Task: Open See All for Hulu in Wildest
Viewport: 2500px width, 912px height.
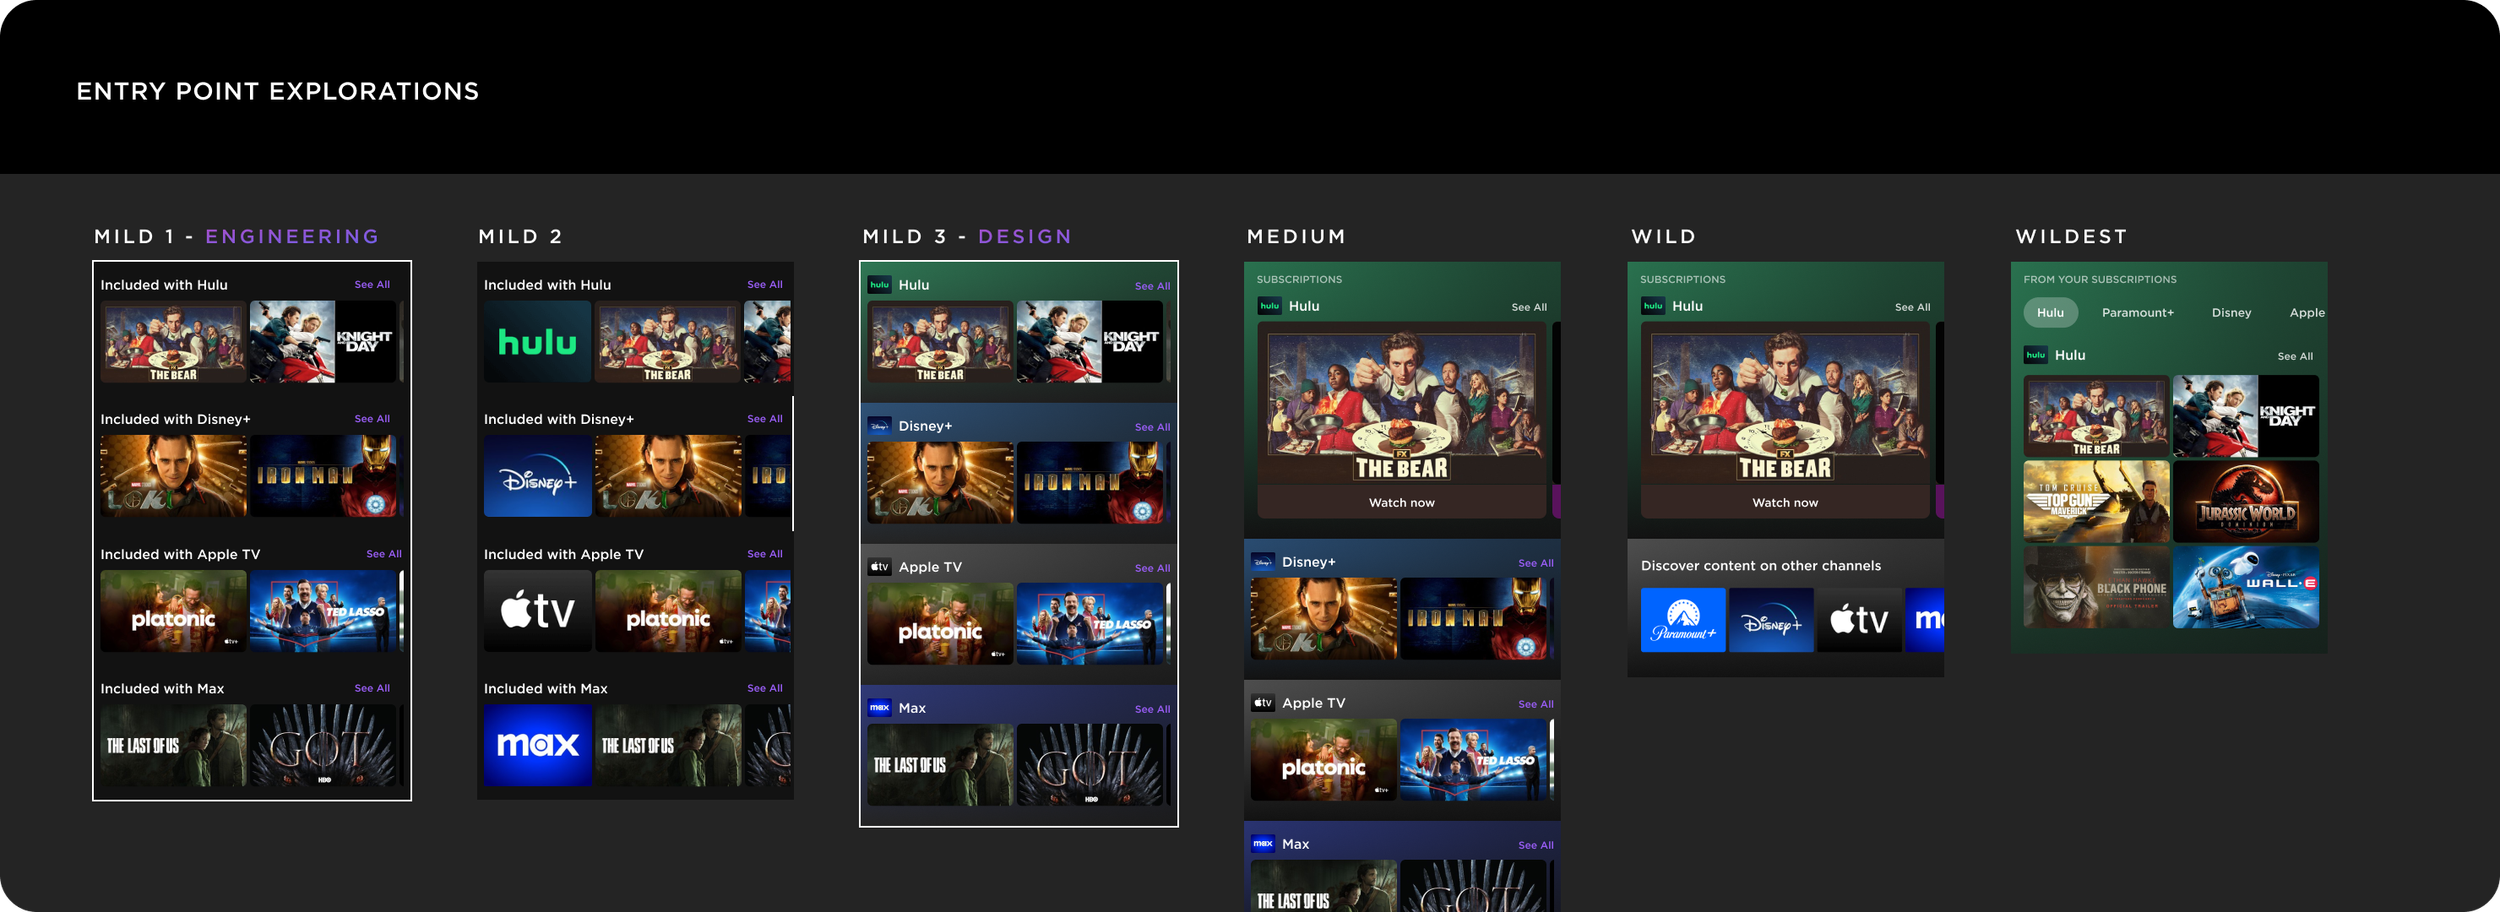Action: coord(2295,356)
